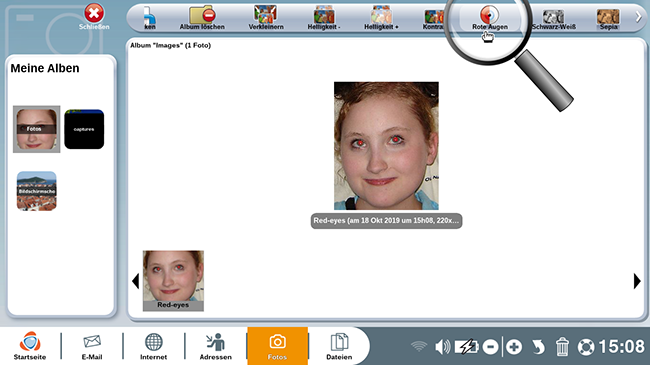The image size is (650, 365).
Task: Decrease brightness with Helligkeit -
Action: 324,18
